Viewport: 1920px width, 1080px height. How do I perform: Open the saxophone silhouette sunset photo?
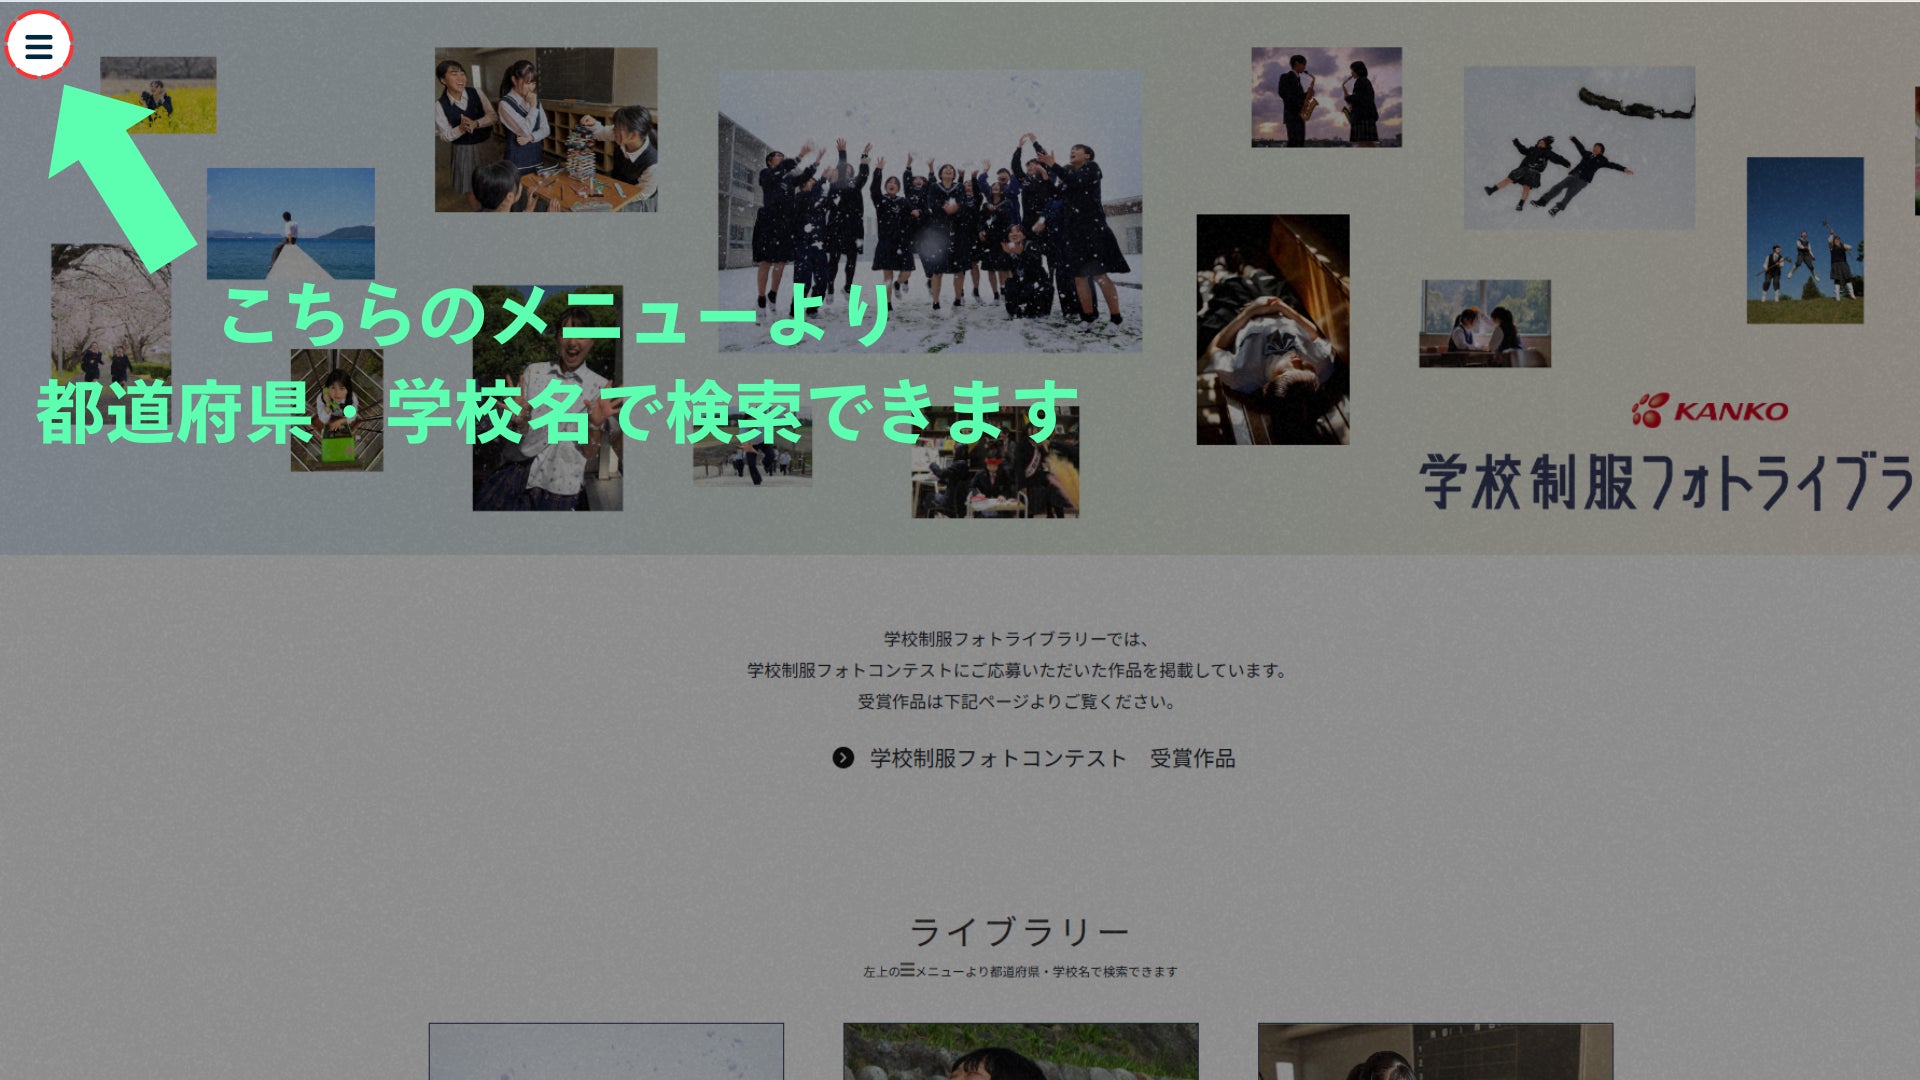click(x=1326, y=97)
